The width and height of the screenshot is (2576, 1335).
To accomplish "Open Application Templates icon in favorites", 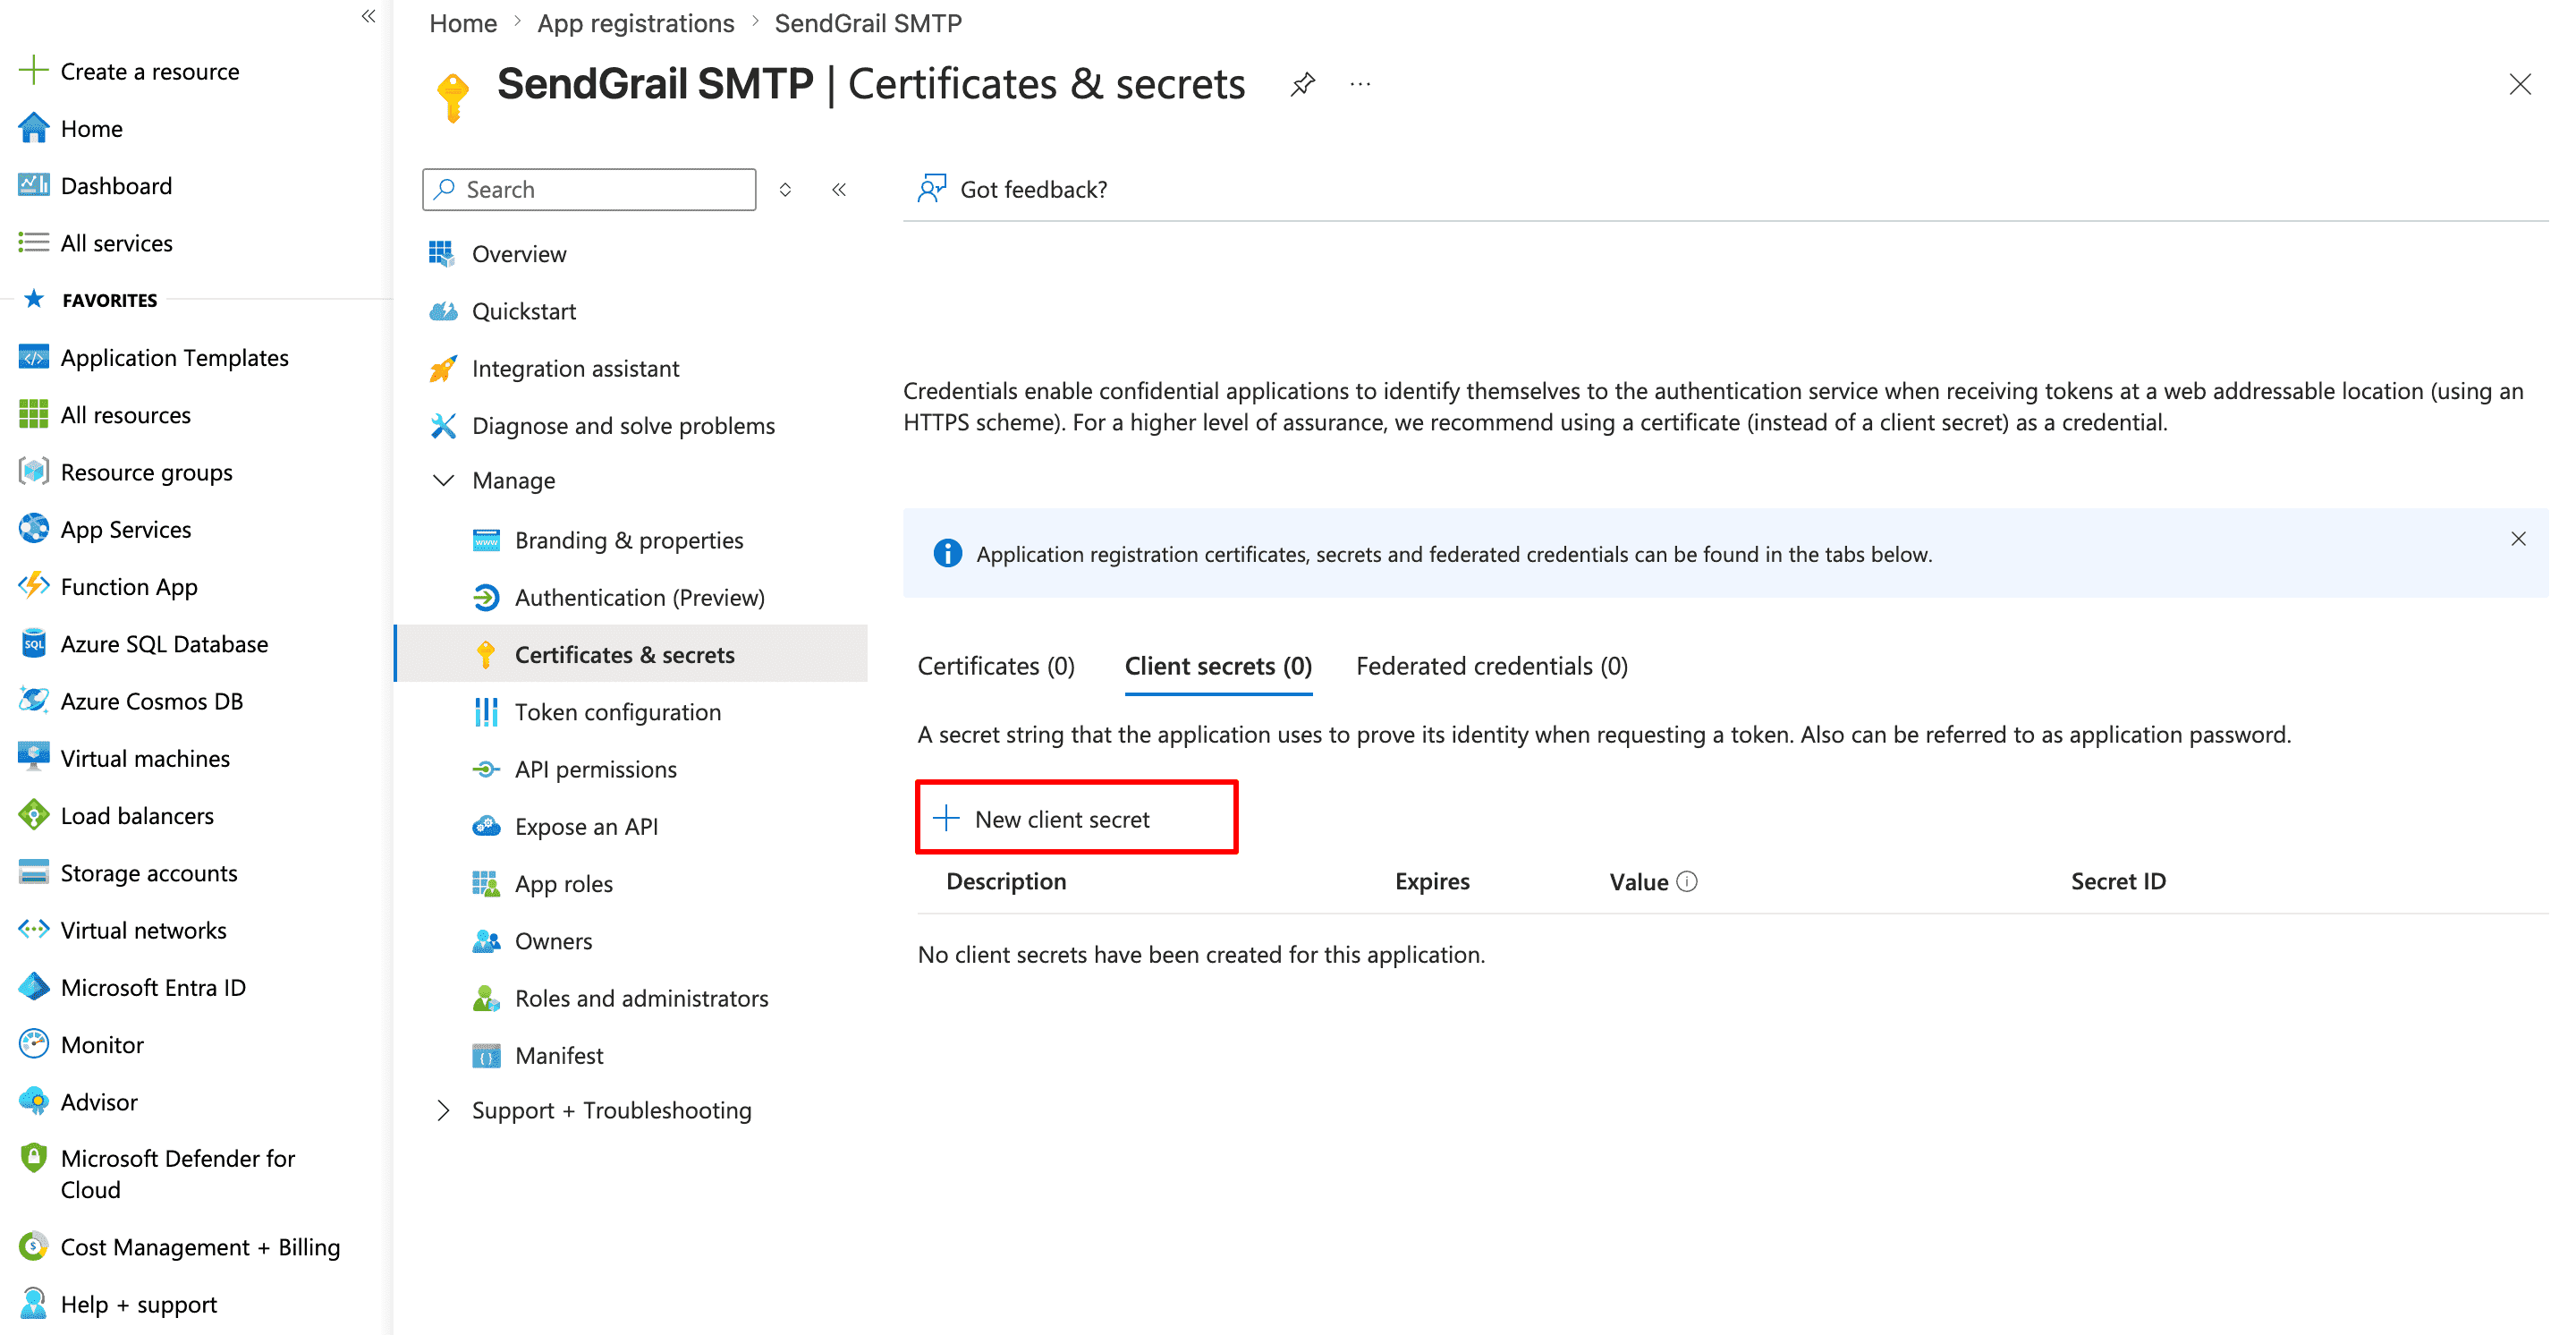I will click(33, 357).
